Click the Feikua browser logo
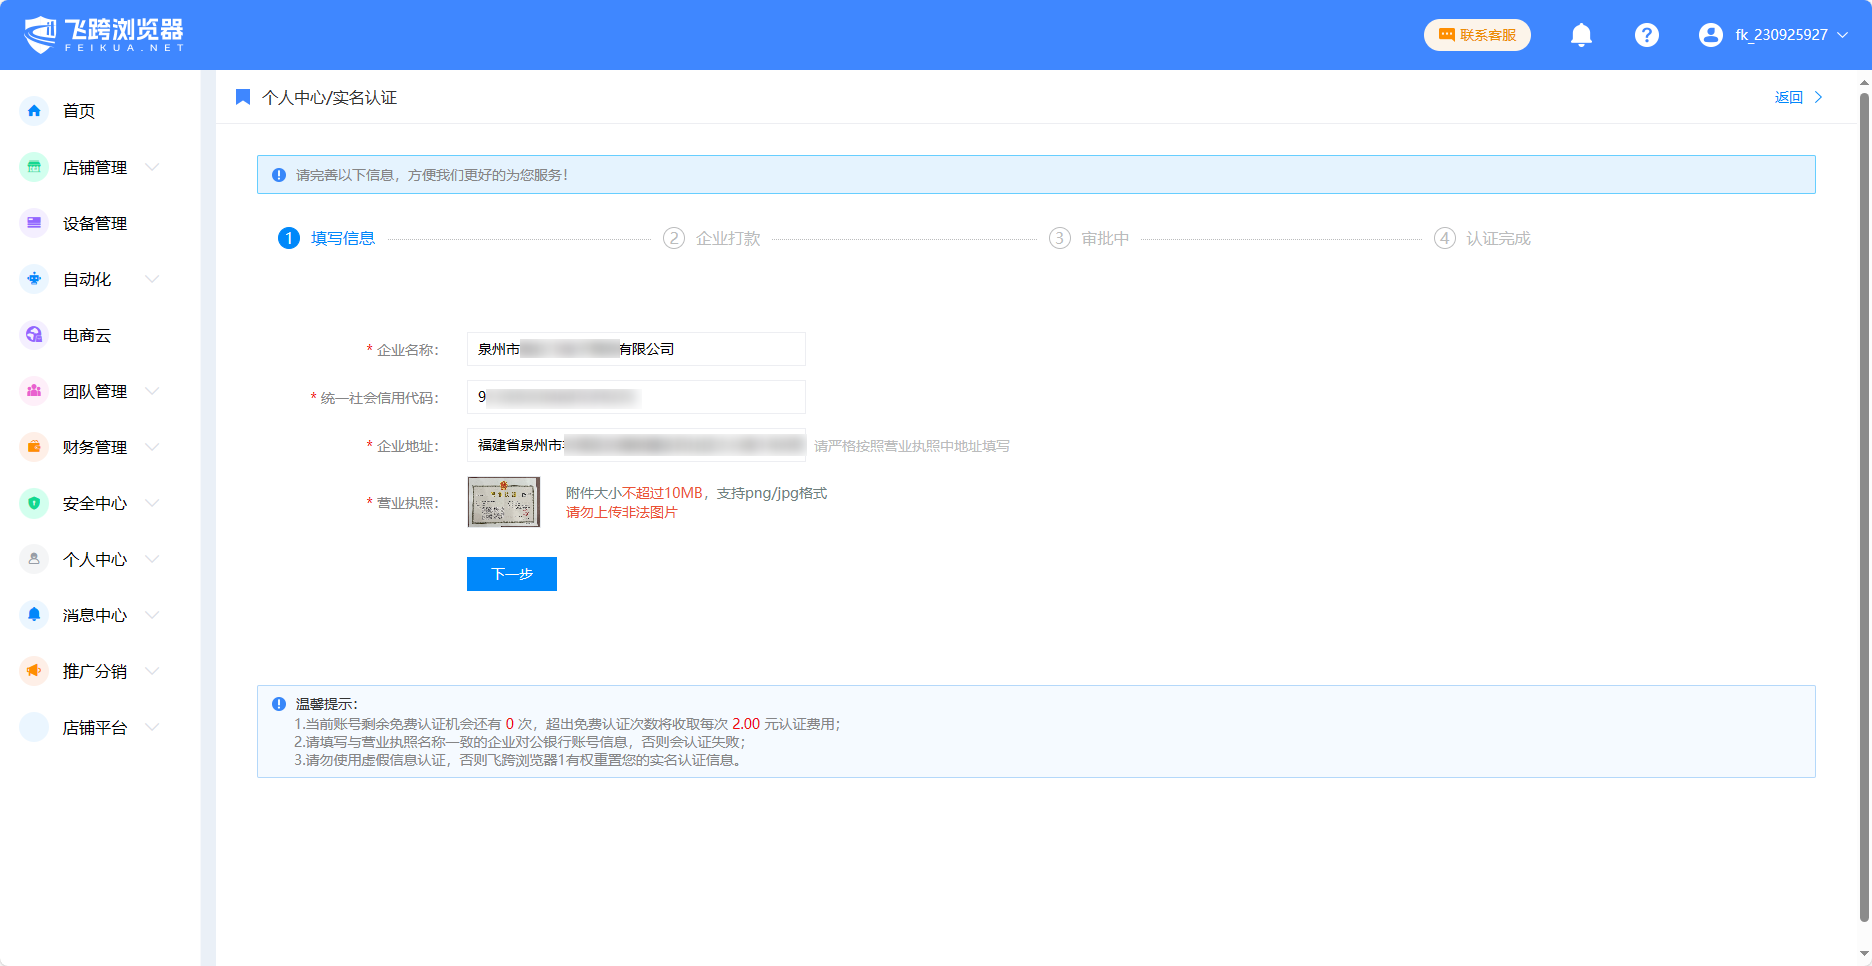The image size is (1872, 966). [x=104, y=35]
